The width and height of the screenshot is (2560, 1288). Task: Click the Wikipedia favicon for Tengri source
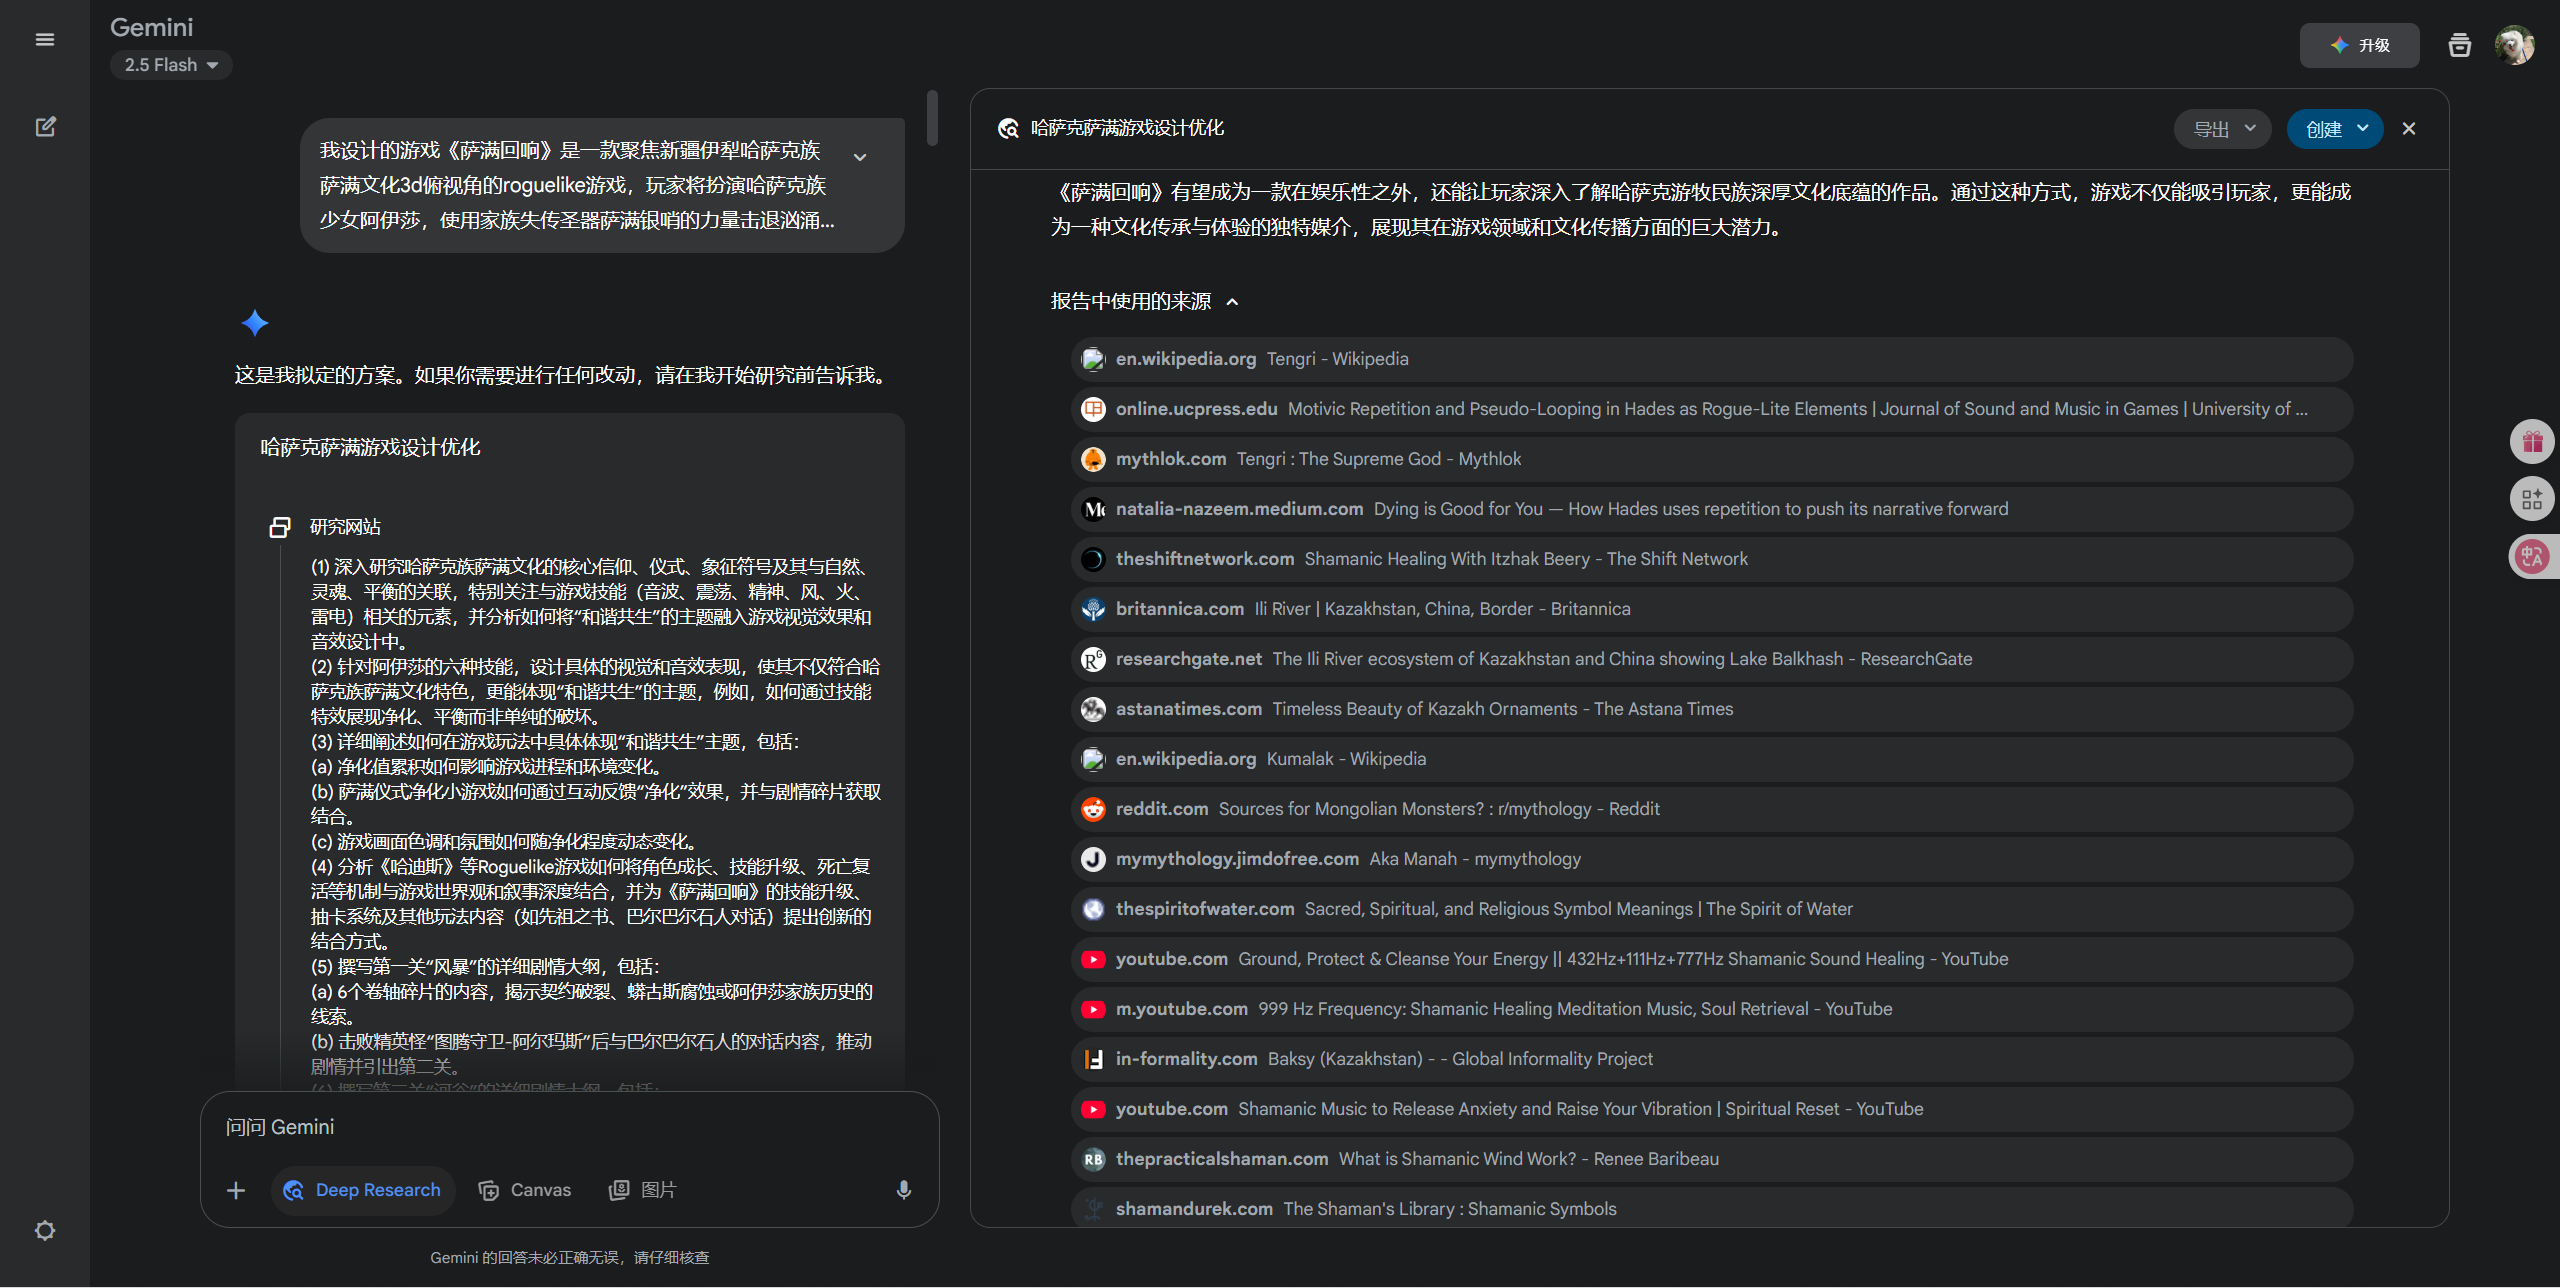click(1093, 359)
